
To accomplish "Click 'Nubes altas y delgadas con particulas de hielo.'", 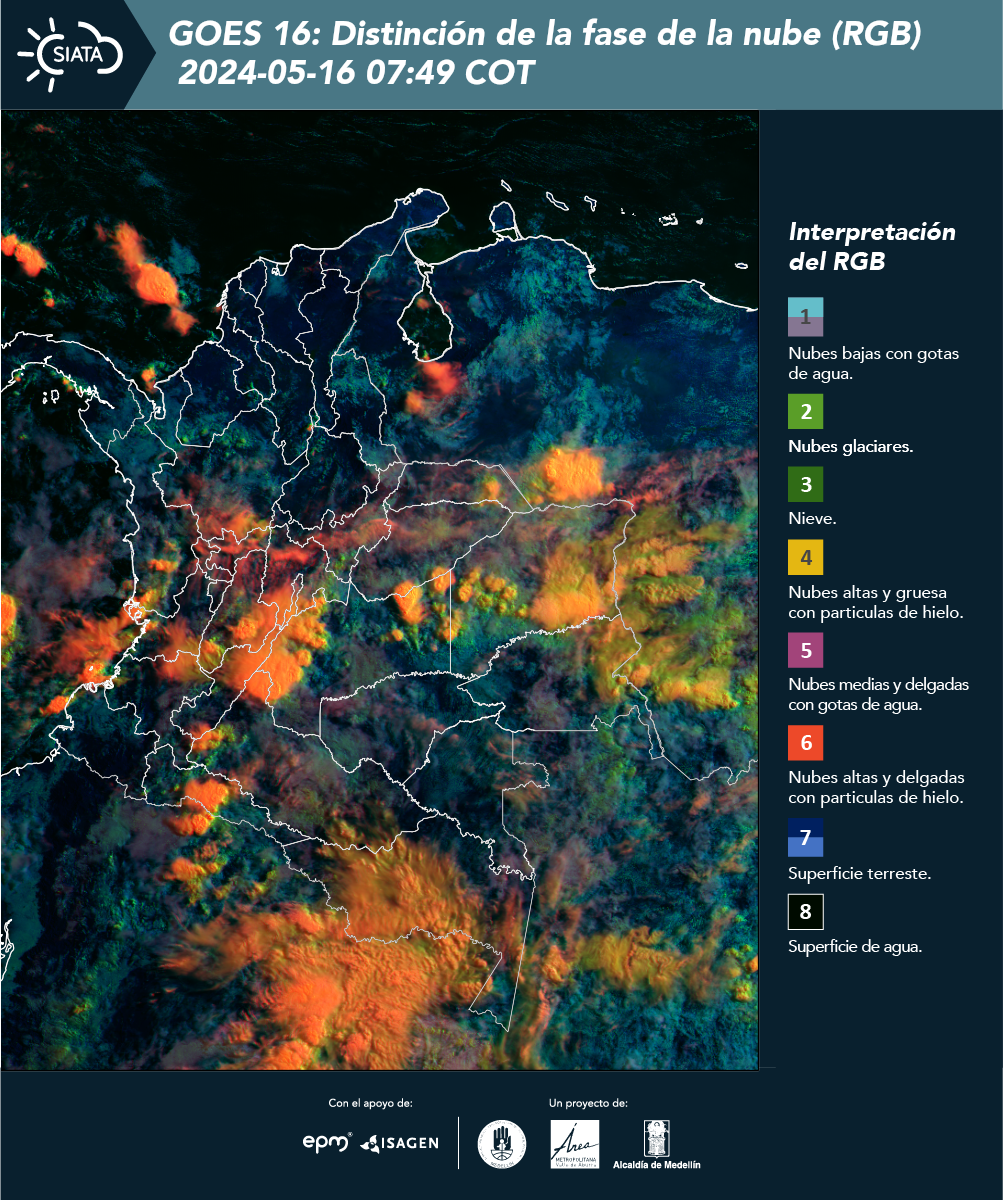I will [876, 787].
